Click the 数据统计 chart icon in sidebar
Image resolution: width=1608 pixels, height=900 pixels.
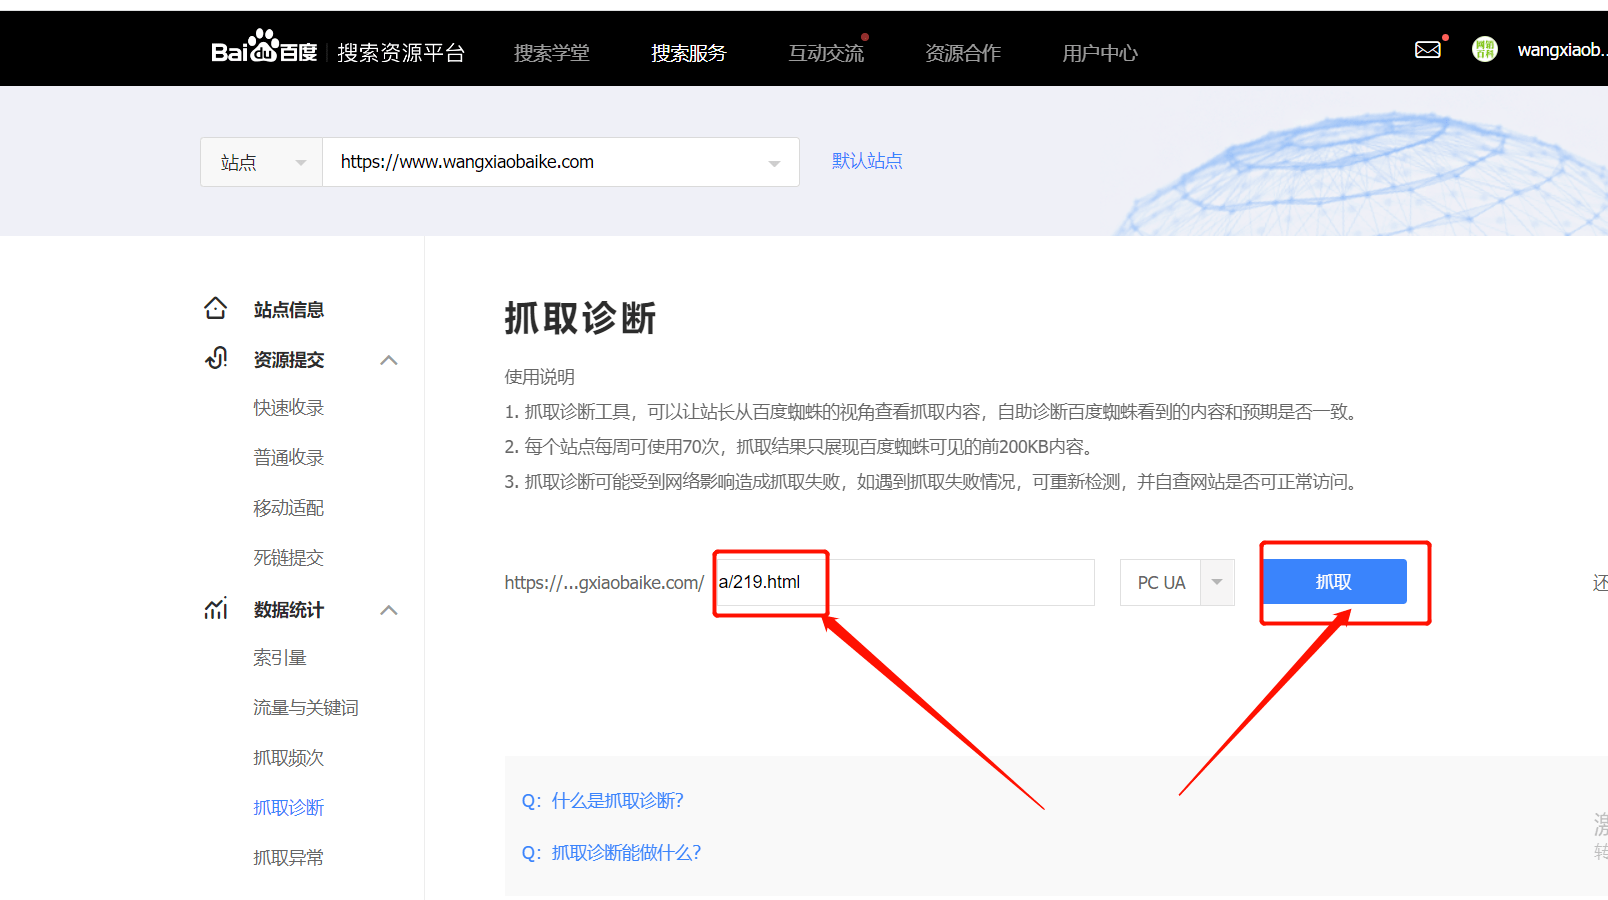click(216, 609)
